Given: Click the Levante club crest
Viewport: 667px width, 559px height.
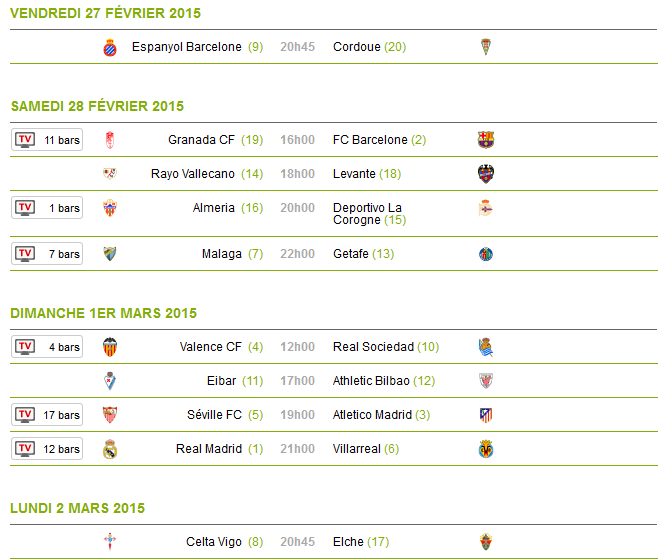Looking at the screenshot, I should pyautogui.click(x=486, y=174).
